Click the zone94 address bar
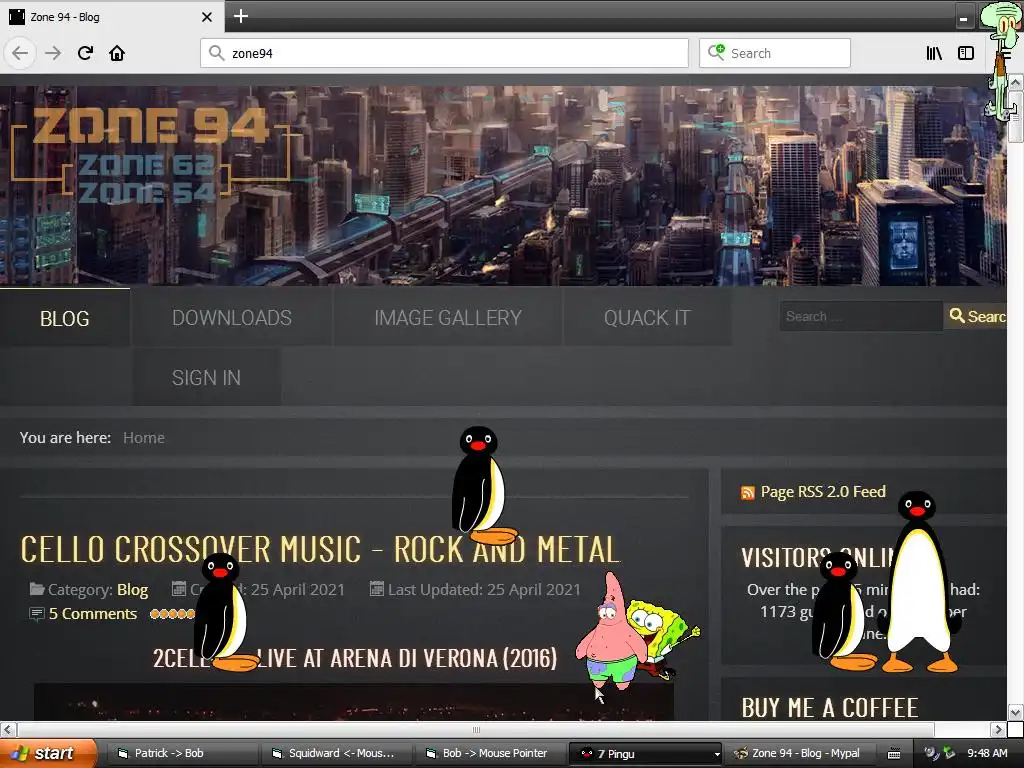1024x768 pixels. point(444,53)
